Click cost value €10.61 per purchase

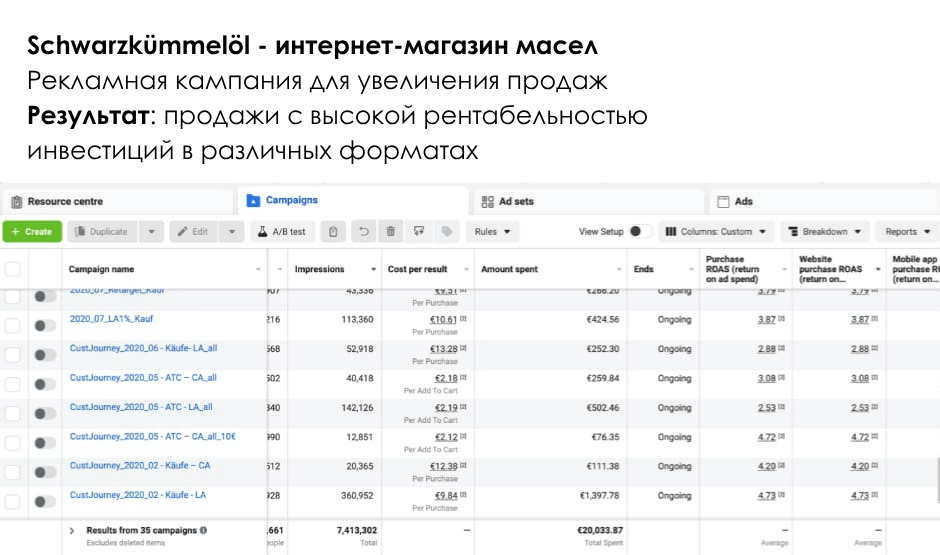tap(443, 319)
